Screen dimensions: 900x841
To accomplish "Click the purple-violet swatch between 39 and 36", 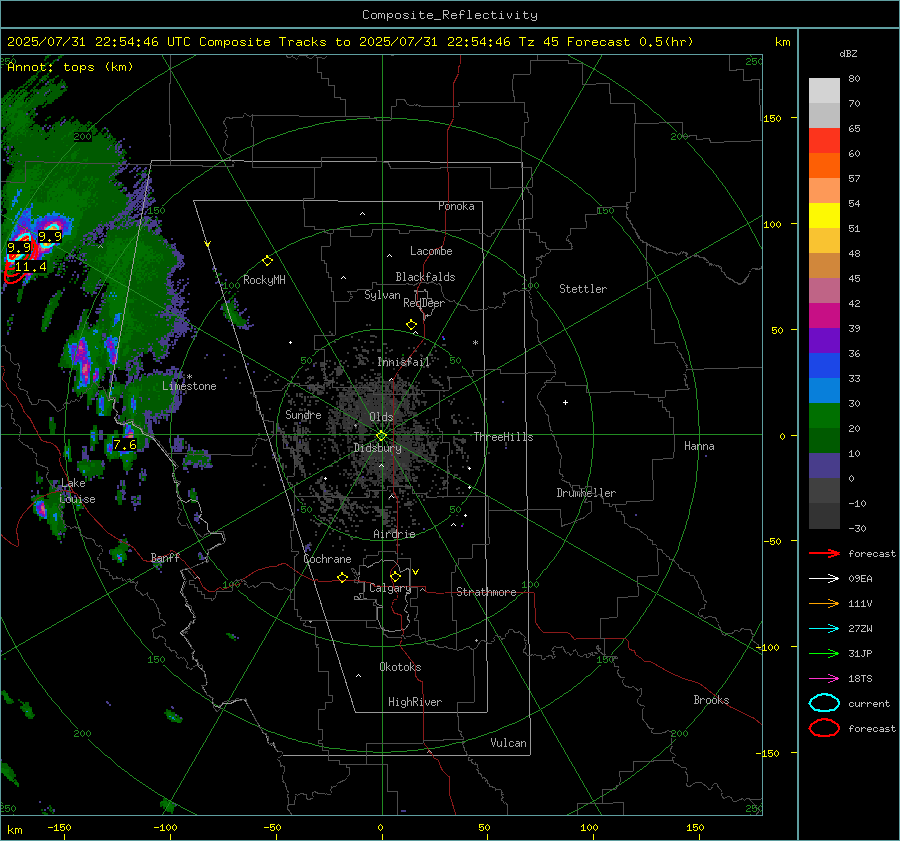I will (824, 341).
